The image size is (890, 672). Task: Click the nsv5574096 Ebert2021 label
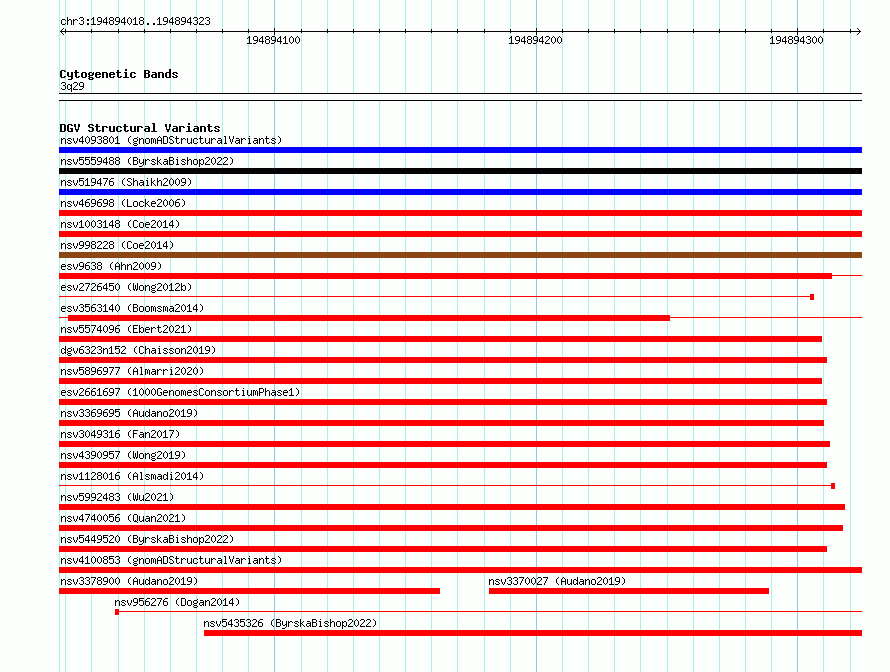(126, 329)
